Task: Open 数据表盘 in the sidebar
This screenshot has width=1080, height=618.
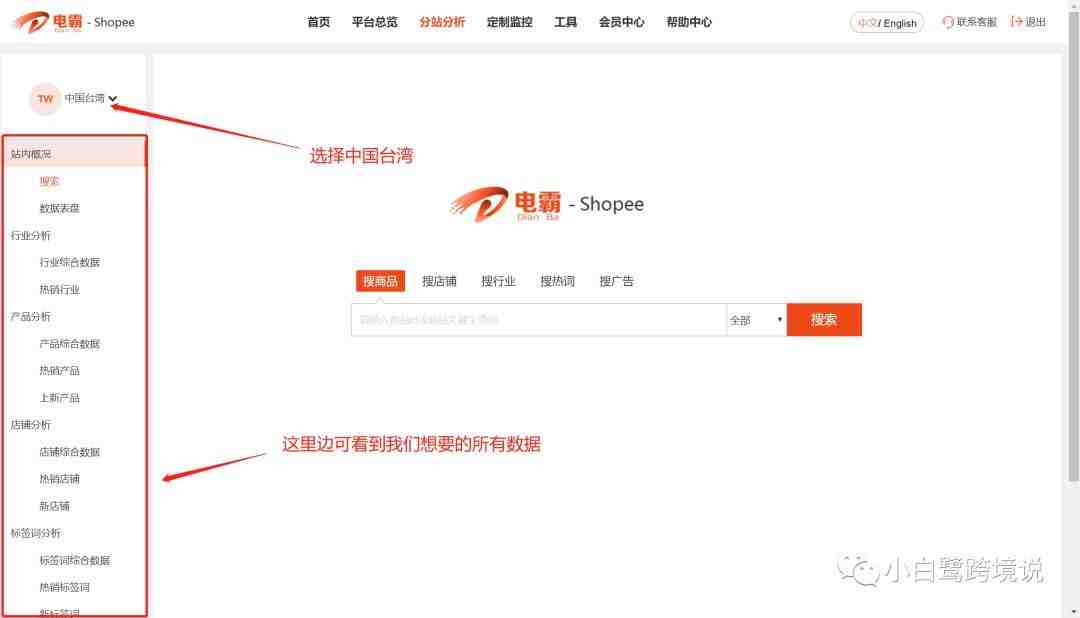Action: pos(59,208)
